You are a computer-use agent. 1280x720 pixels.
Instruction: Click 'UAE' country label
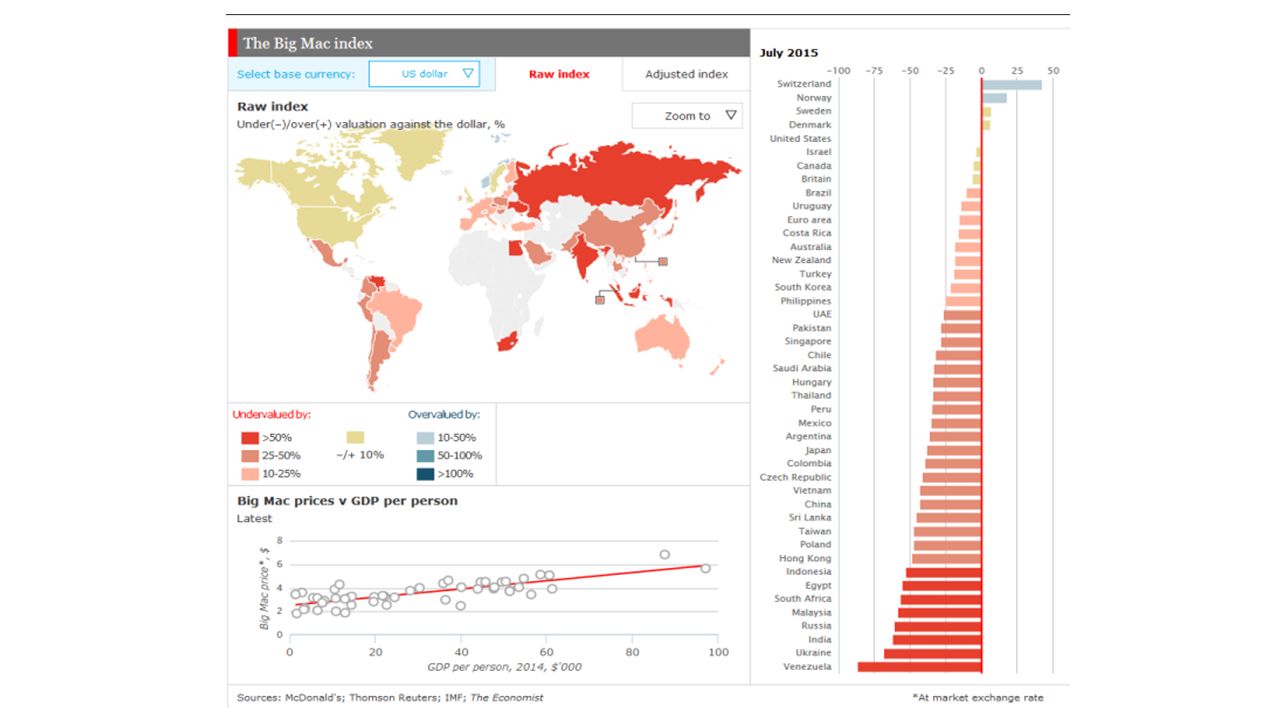(822, 314)
